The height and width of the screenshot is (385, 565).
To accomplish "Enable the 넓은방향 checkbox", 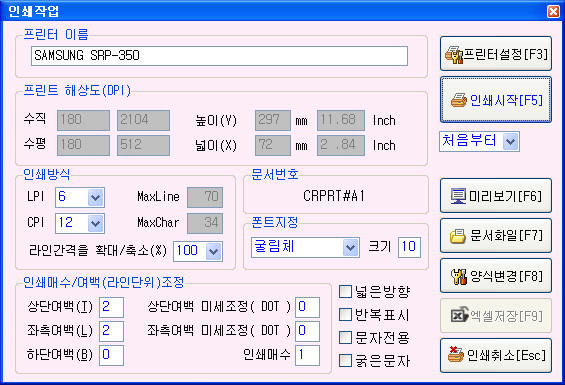I will pos(345,292).
